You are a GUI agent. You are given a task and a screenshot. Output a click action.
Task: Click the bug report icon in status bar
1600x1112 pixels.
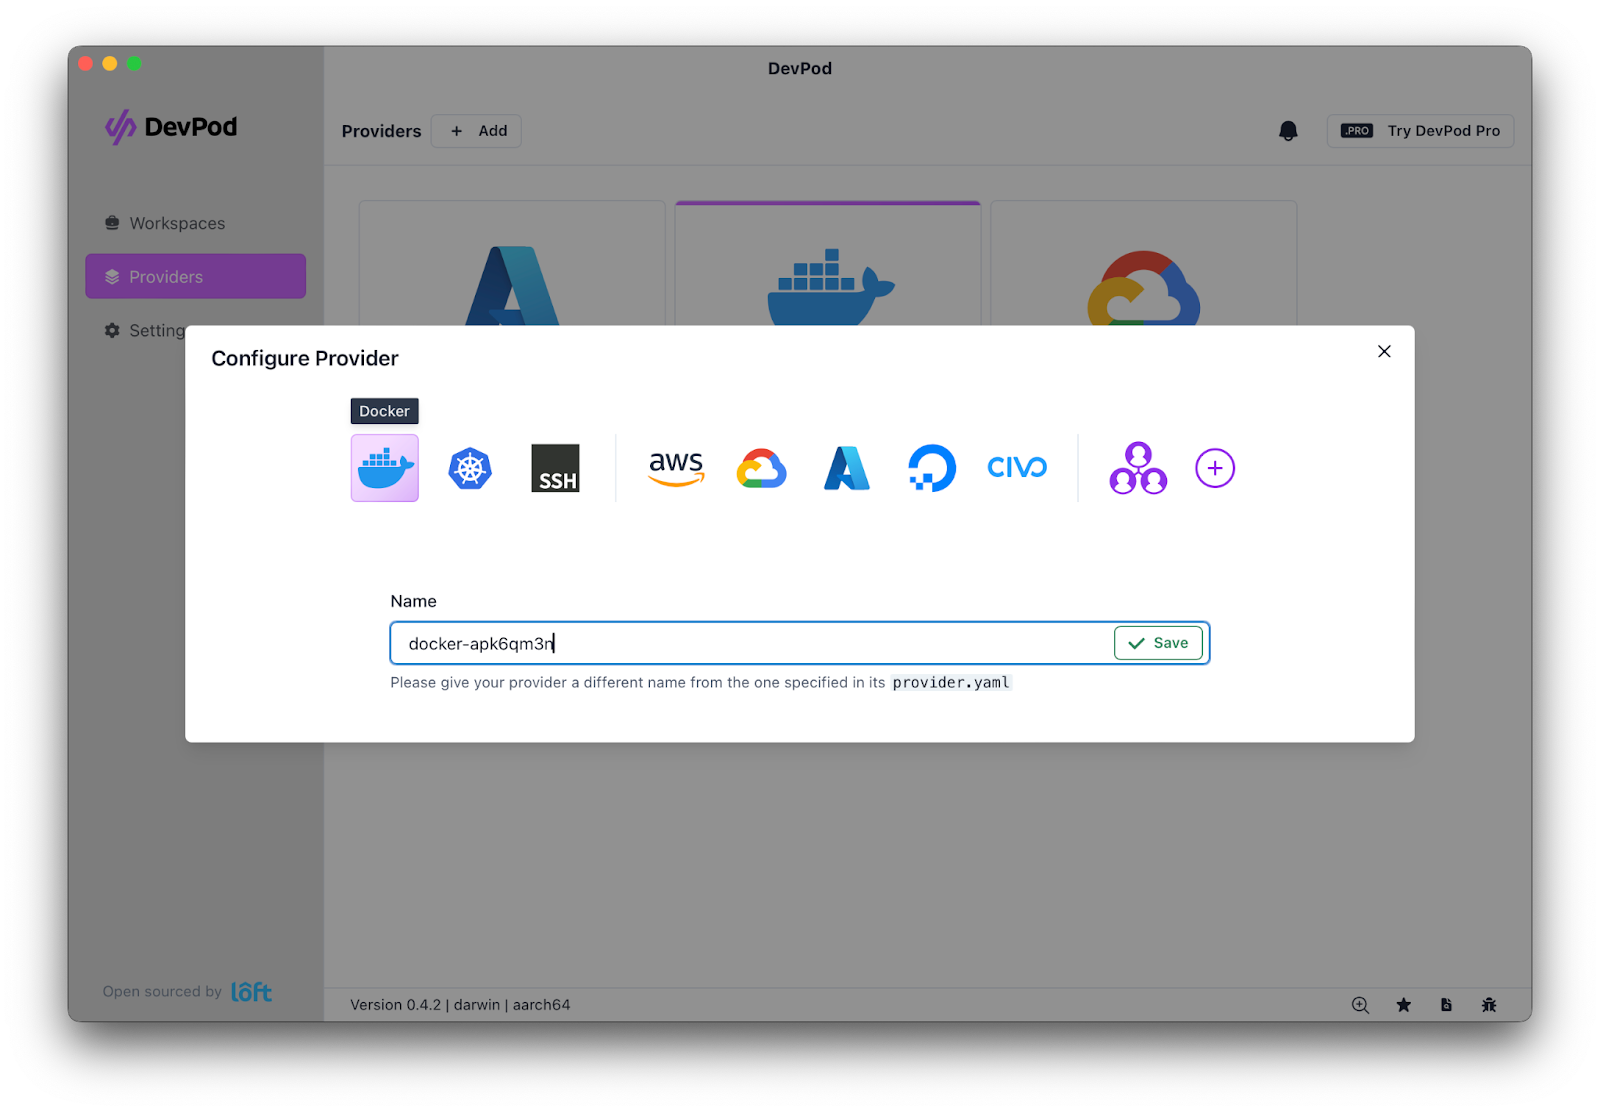1489,1005
